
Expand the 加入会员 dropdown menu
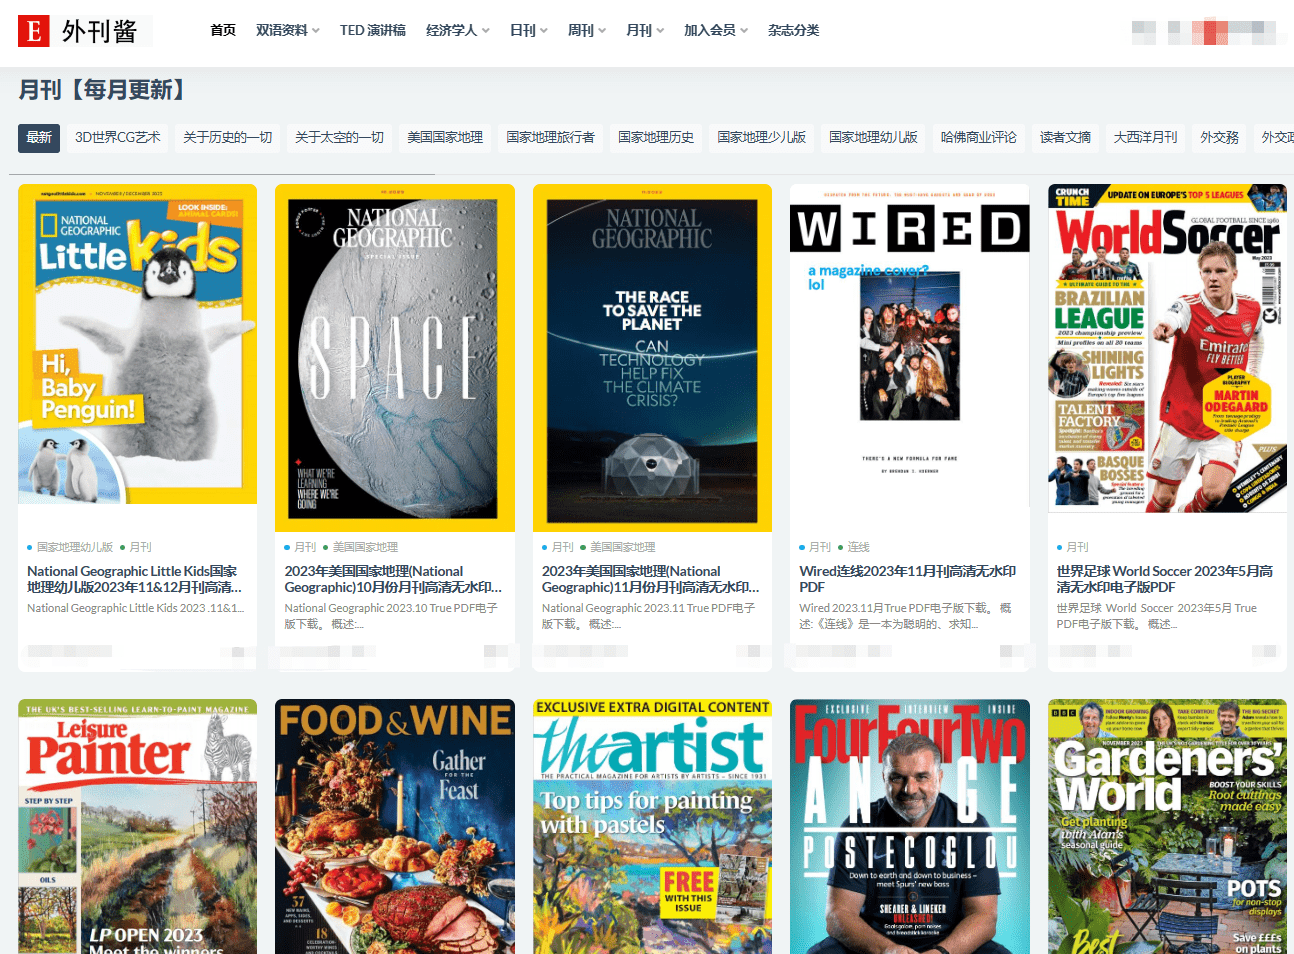[716, 30]
